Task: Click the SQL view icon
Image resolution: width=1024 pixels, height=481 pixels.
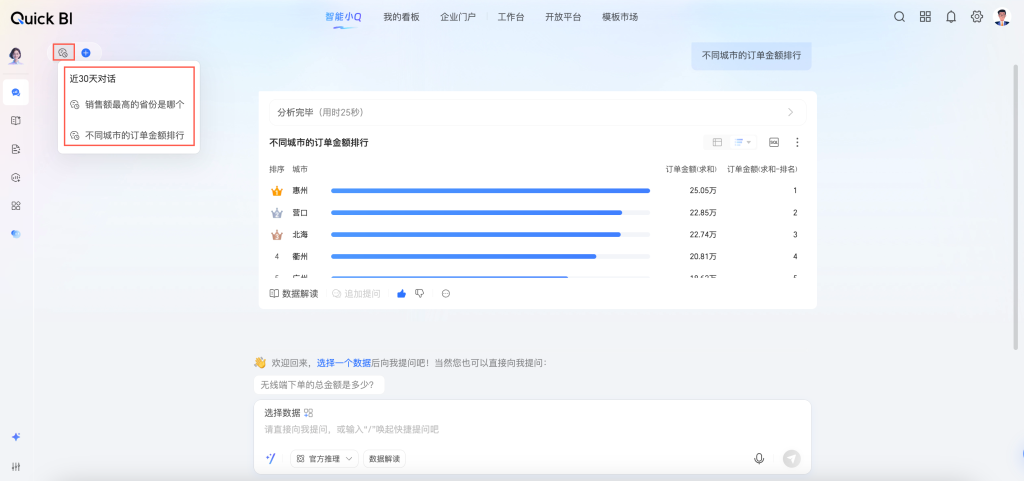Action: tap(774, 143)
